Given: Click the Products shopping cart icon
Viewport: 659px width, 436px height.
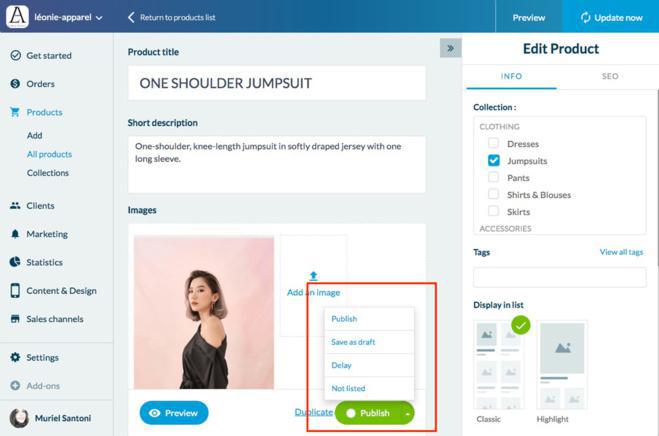Looking at the screenshot, I should (x=15, y=112).
